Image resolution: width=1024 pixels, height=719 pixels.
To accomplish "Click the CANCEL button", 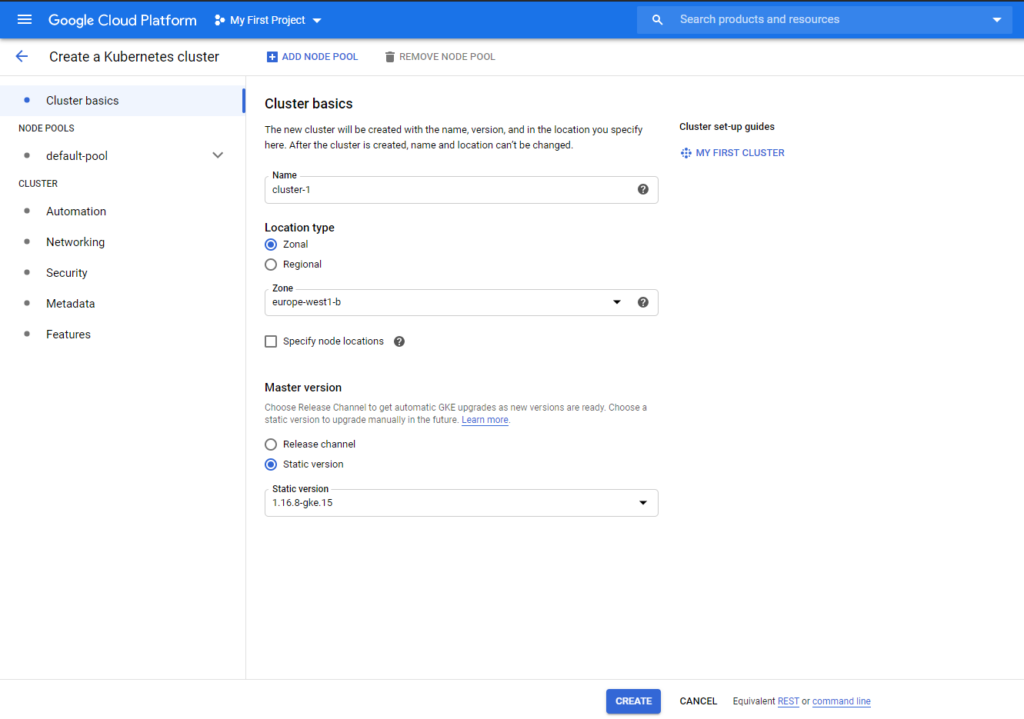I will coord(698,701).
